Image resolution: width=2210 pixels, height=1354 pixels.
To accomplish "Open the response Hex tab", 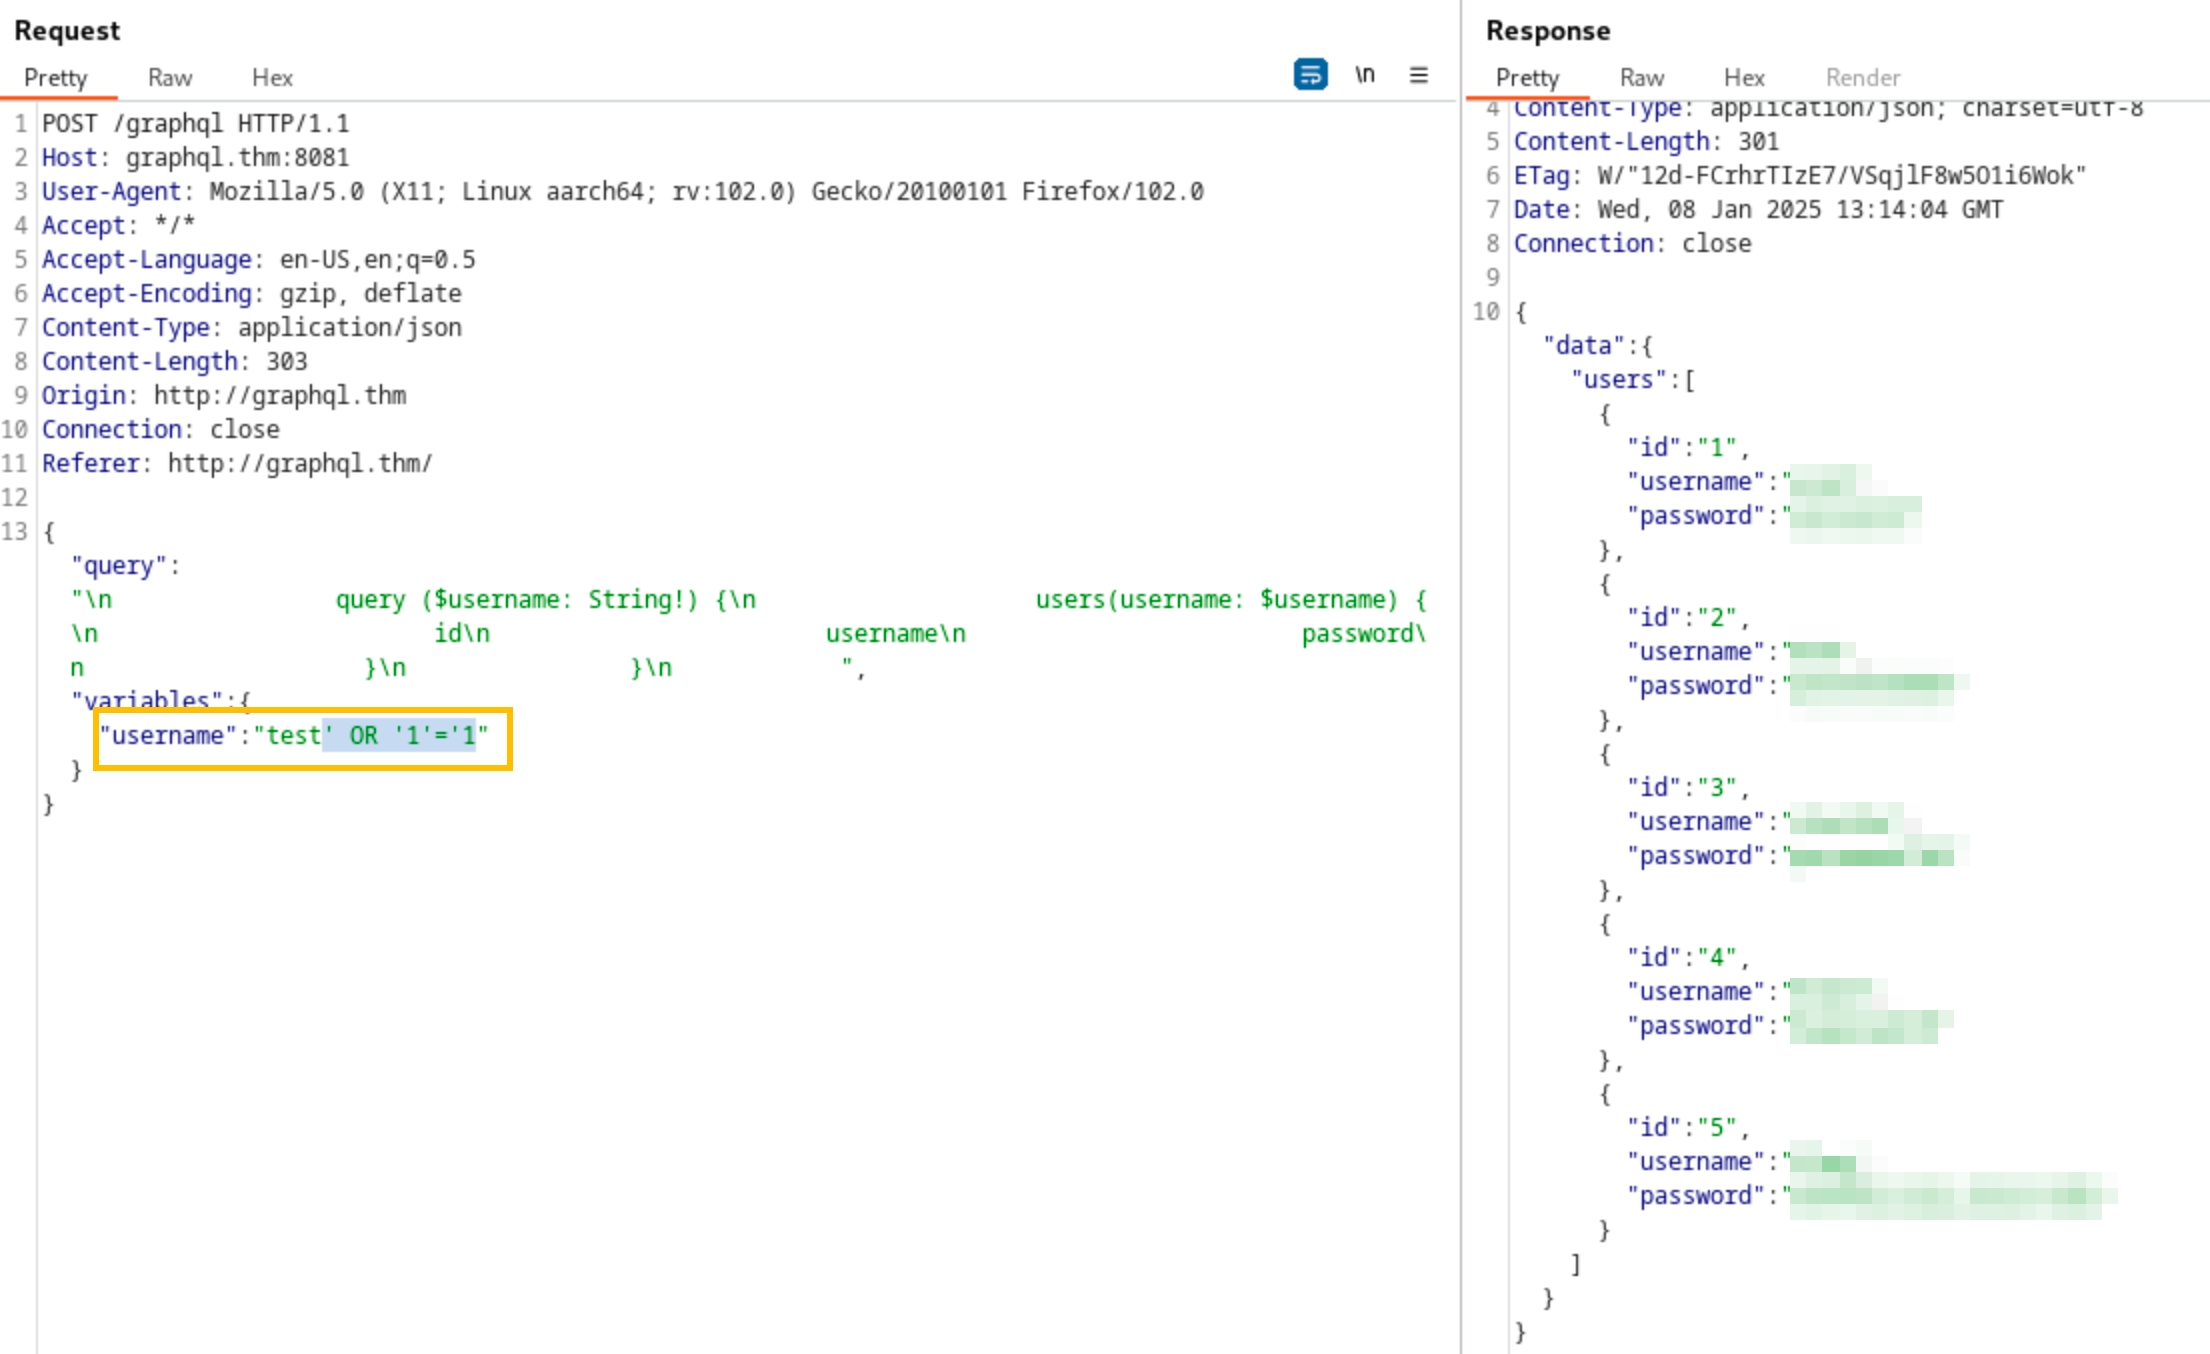I will pos(1743,78).
